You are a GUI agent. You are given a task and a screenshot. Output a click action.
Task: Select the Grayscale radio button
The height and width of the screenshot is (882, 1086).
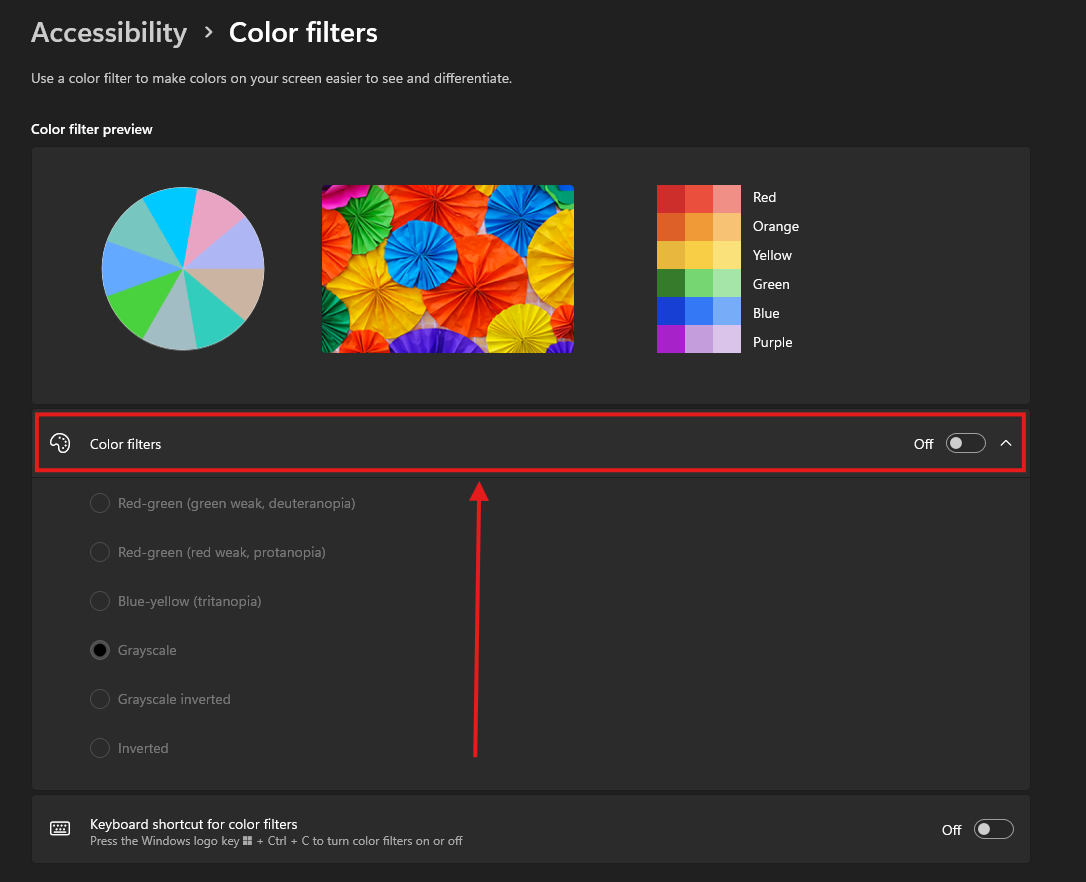100,650
